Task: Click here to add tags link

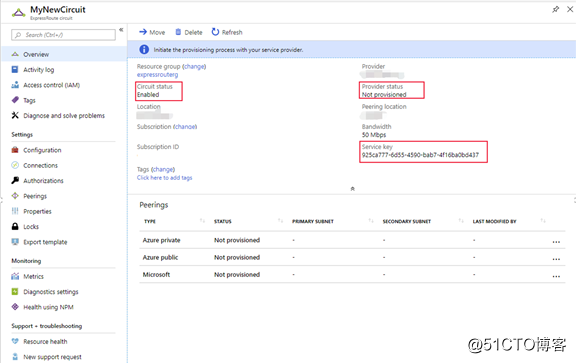Action: click(165, 177)
